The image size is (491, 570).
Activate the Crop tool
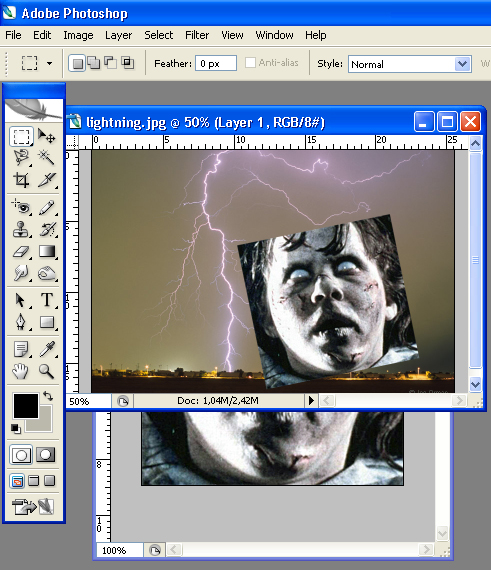tap(21, 180)
